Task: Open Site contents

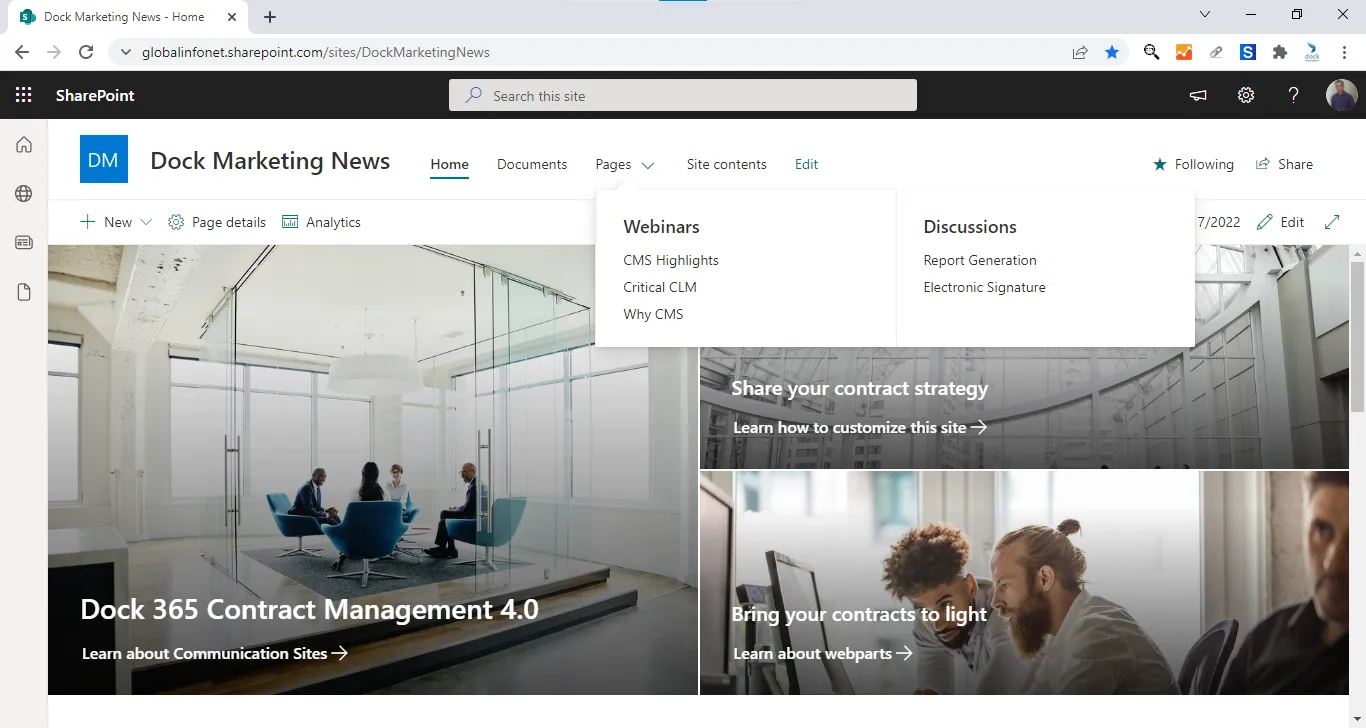Action: [x=727, y=164]
